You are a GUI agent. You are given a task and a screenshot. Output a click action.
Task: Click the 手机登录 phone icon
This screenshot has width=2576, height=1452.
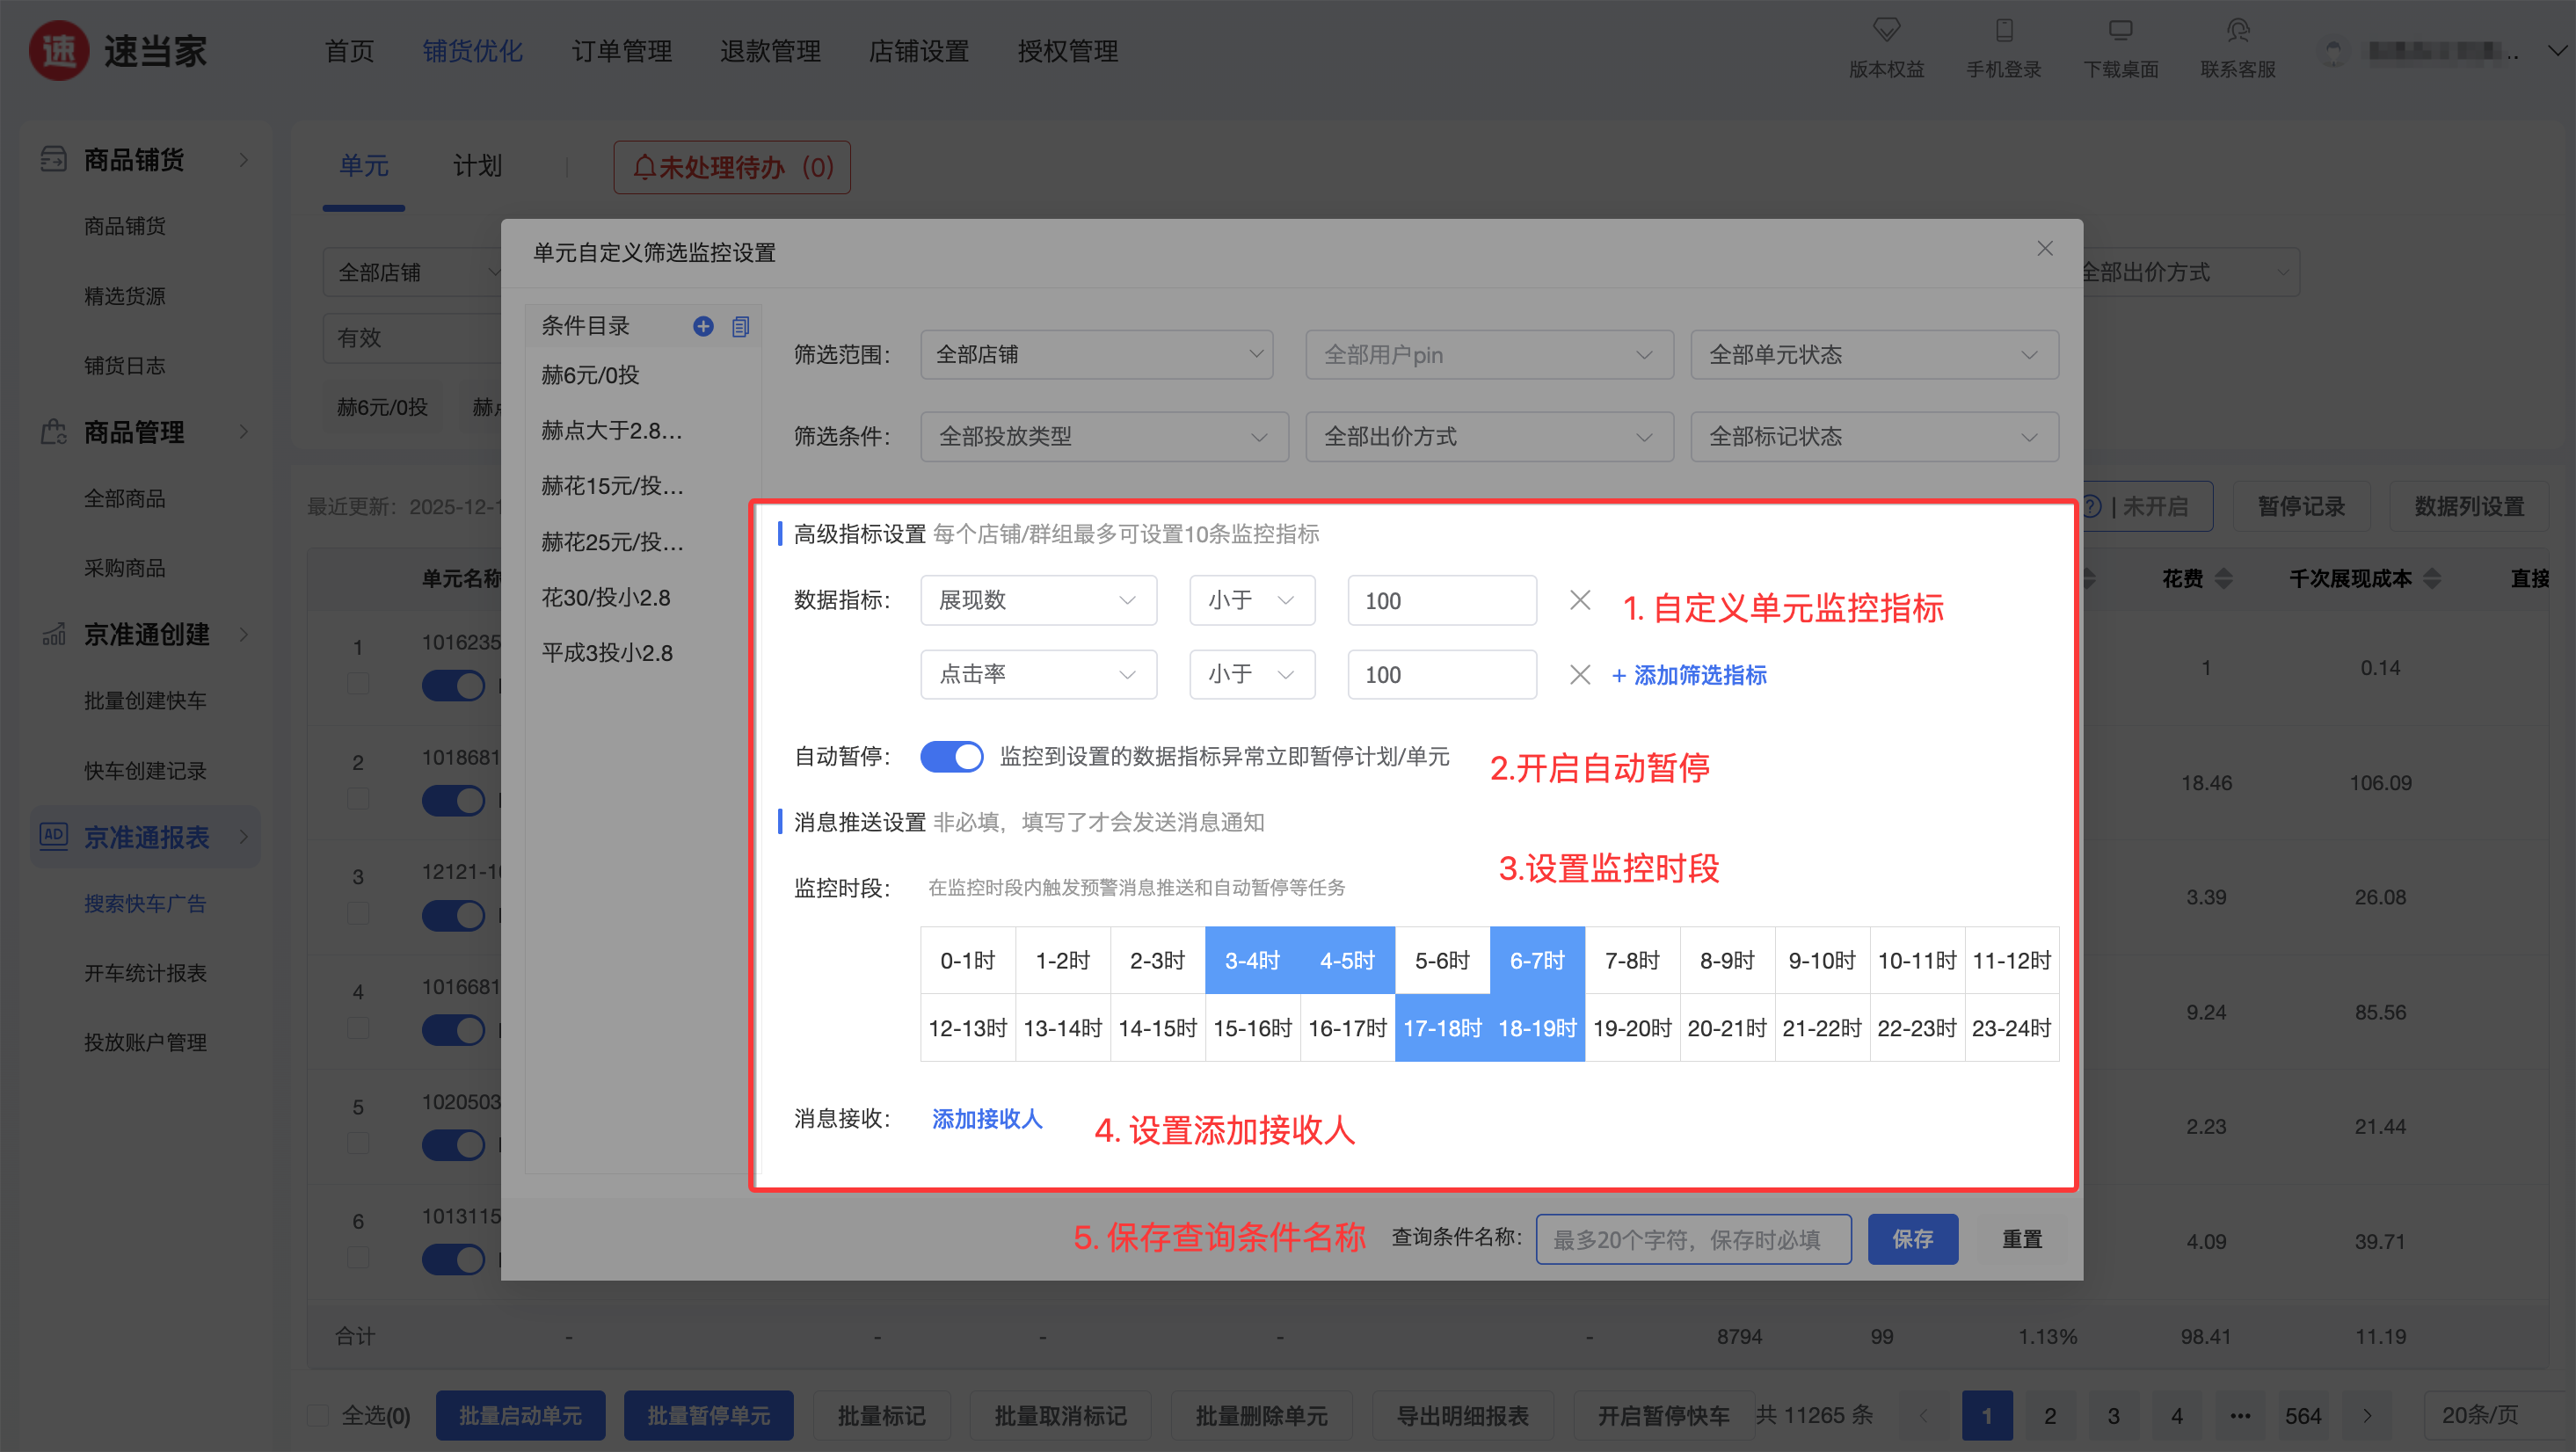click(x=2003, y=30)
